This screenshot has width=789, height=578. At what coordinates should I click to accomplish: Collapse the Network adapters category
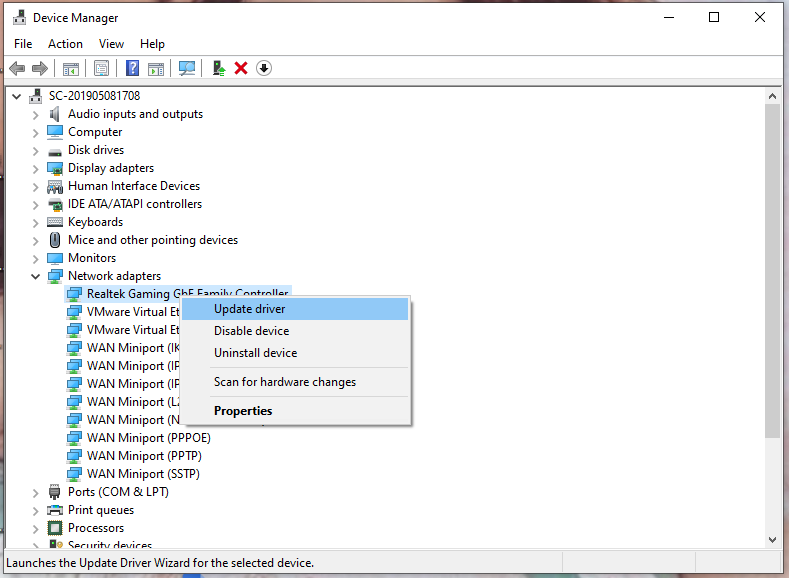35,276
